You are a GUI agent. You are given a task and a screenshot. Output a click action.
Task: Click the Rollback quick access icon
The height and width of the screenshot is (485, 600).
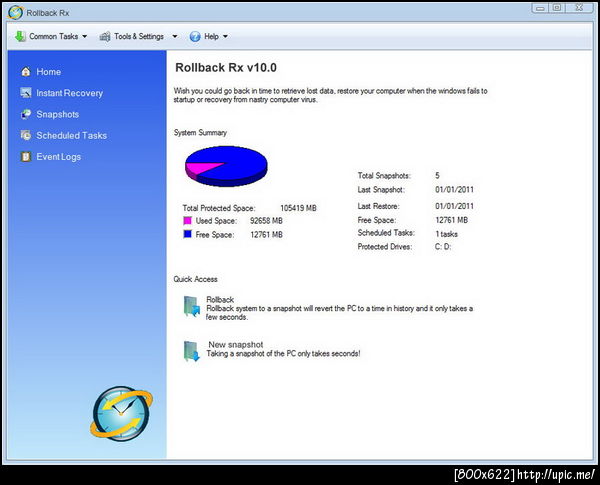[x=191, y=306]
